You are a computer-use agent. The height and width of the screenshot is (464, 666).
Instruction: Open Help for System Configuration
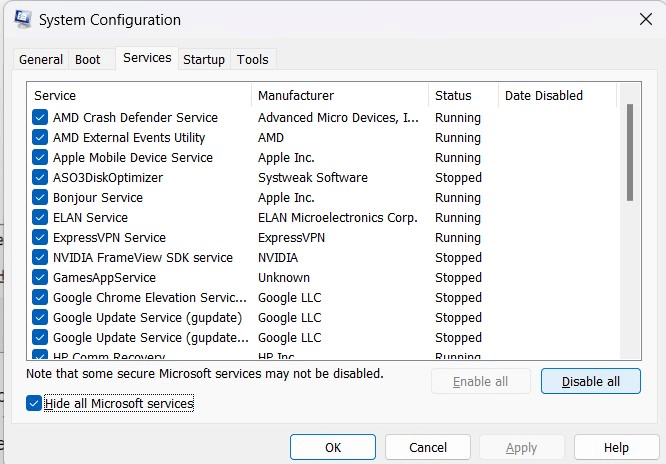(616, 447)
